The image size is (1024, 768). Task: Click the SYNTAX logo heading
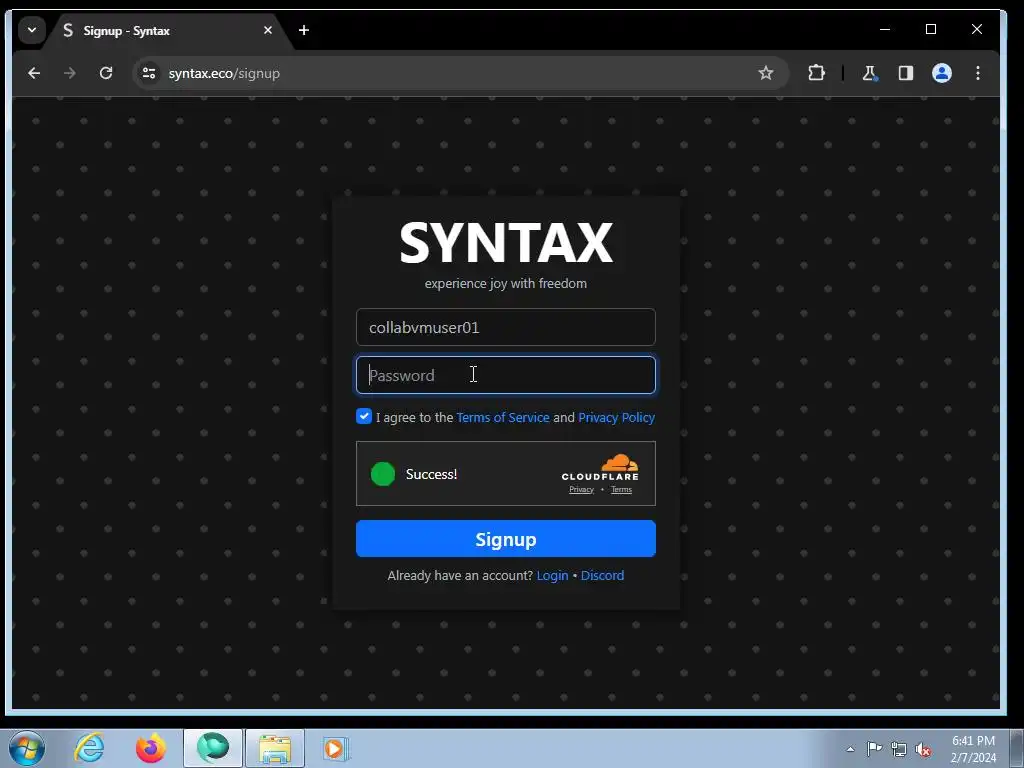(505, 243)
